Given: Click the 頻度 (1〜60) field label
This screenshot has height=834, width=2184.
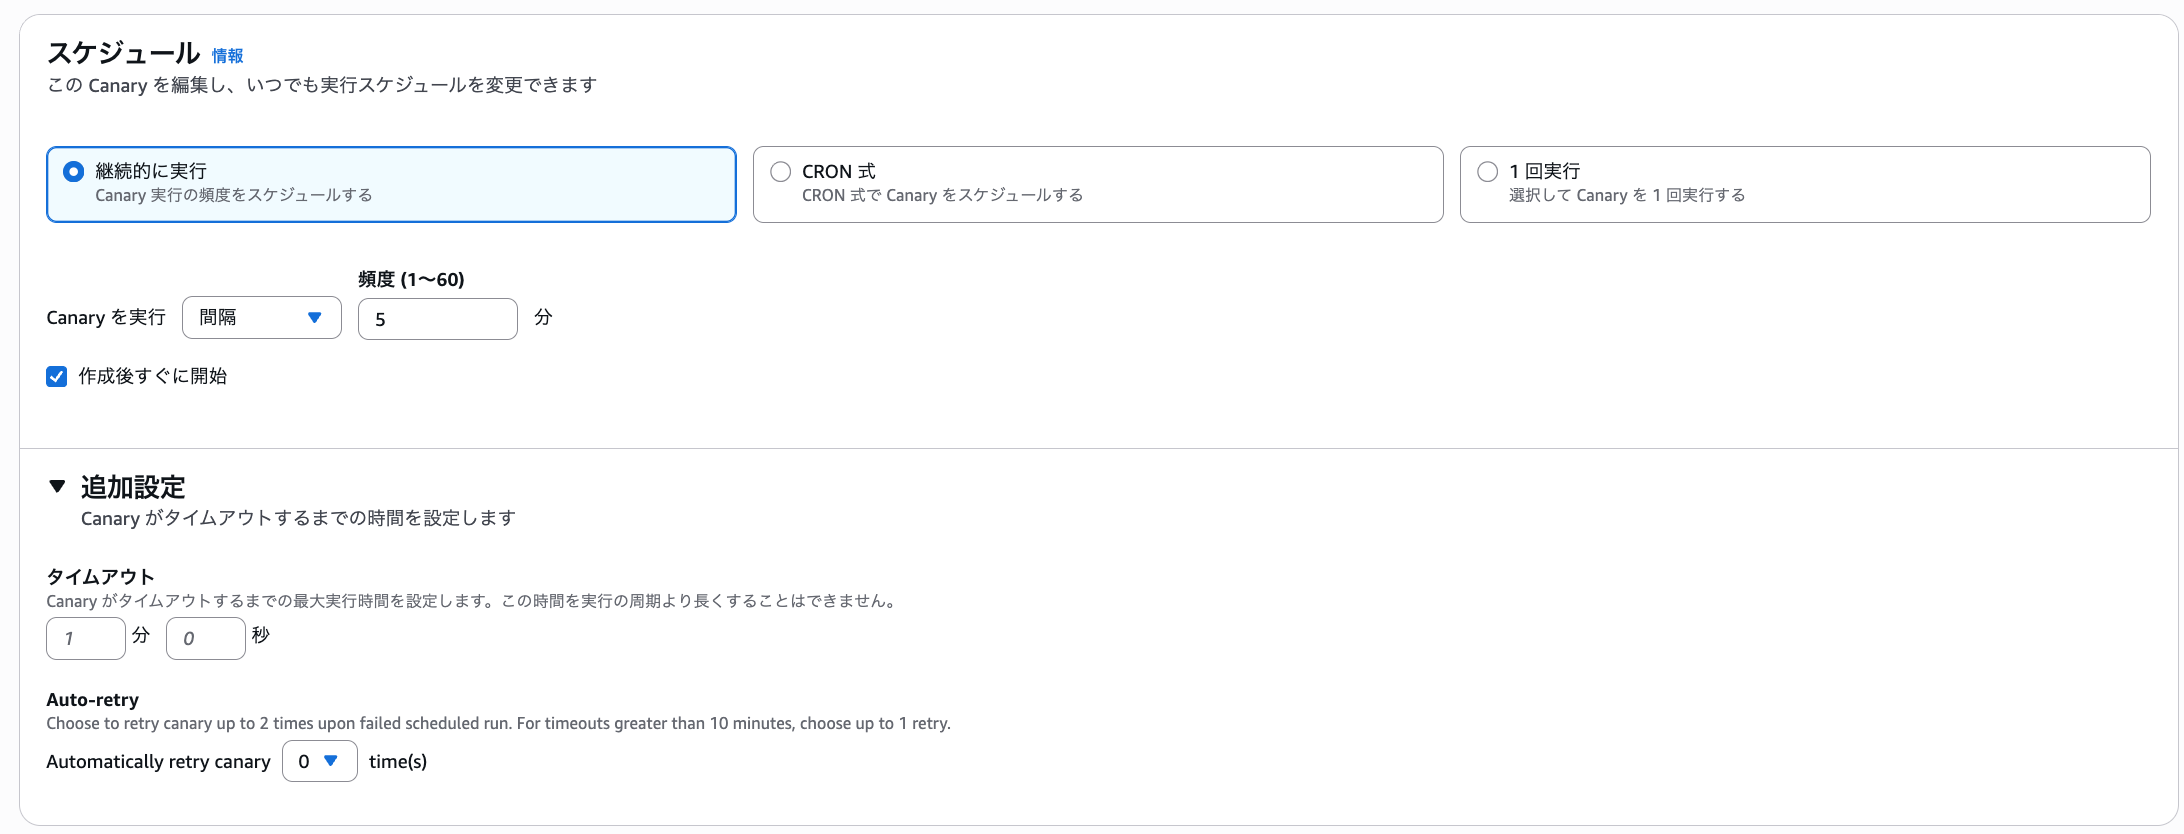Looking at the screenshot, I should click(411, 280).
